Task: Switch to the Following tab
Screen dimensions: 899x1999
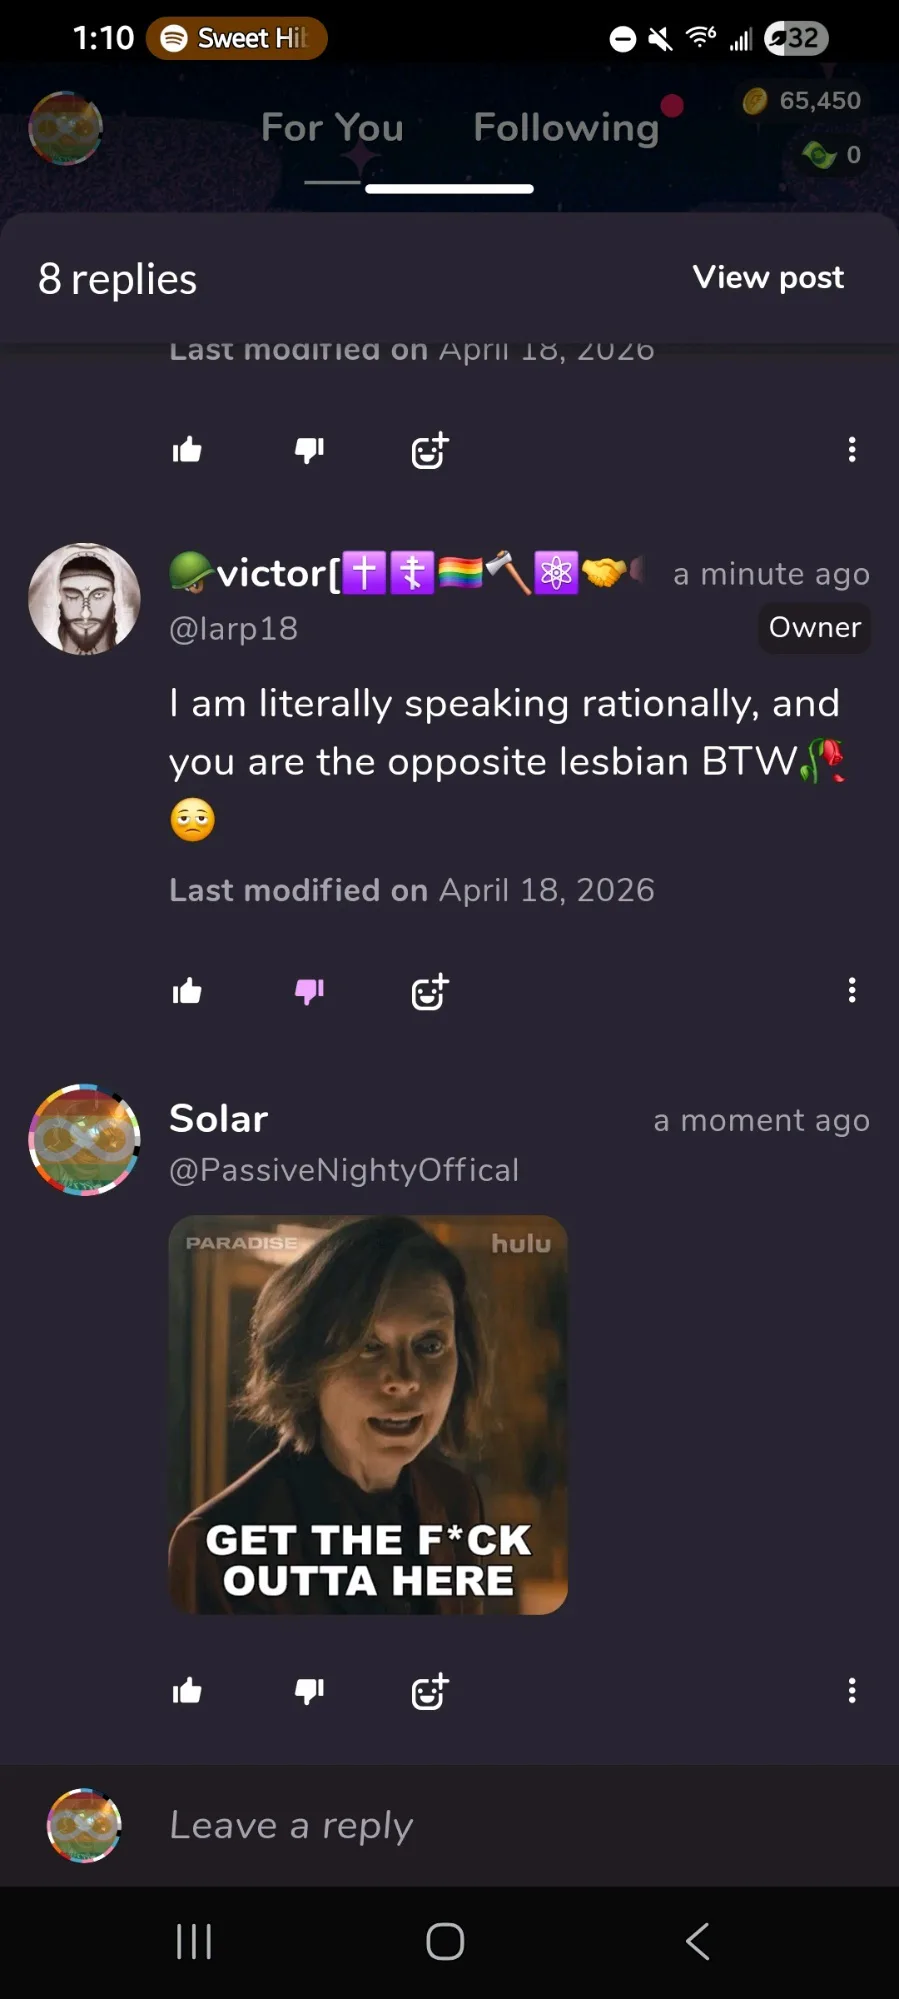Action: (x=566, y=128)
